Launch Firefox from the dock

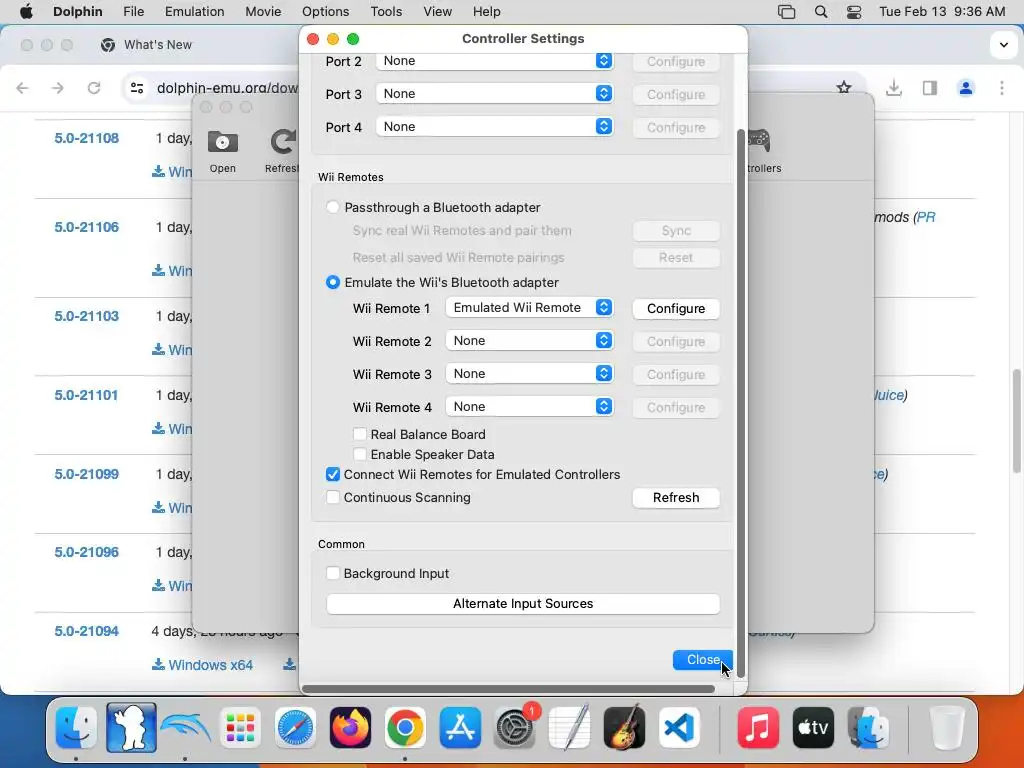click(350, 728)
